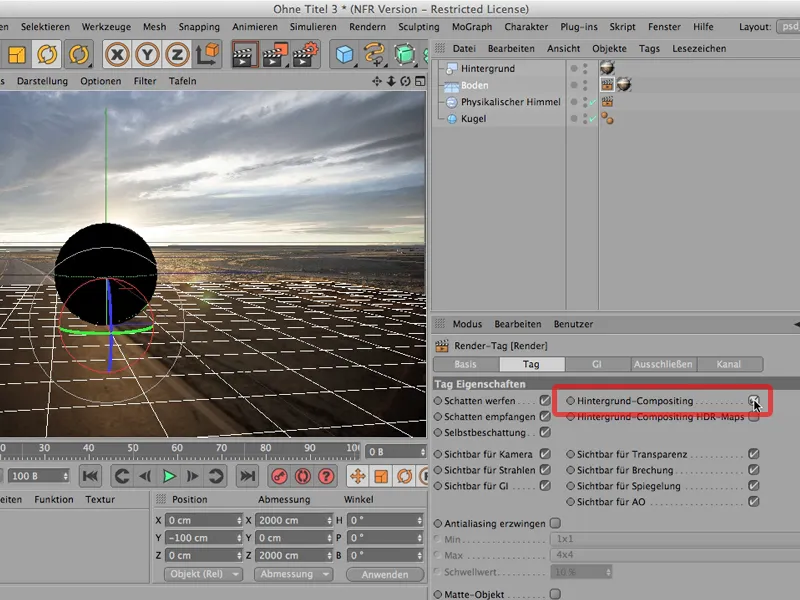Select Hintergrund object in tree
The height and width of the screenshot is (600, 800).
[x=488, y=68]
